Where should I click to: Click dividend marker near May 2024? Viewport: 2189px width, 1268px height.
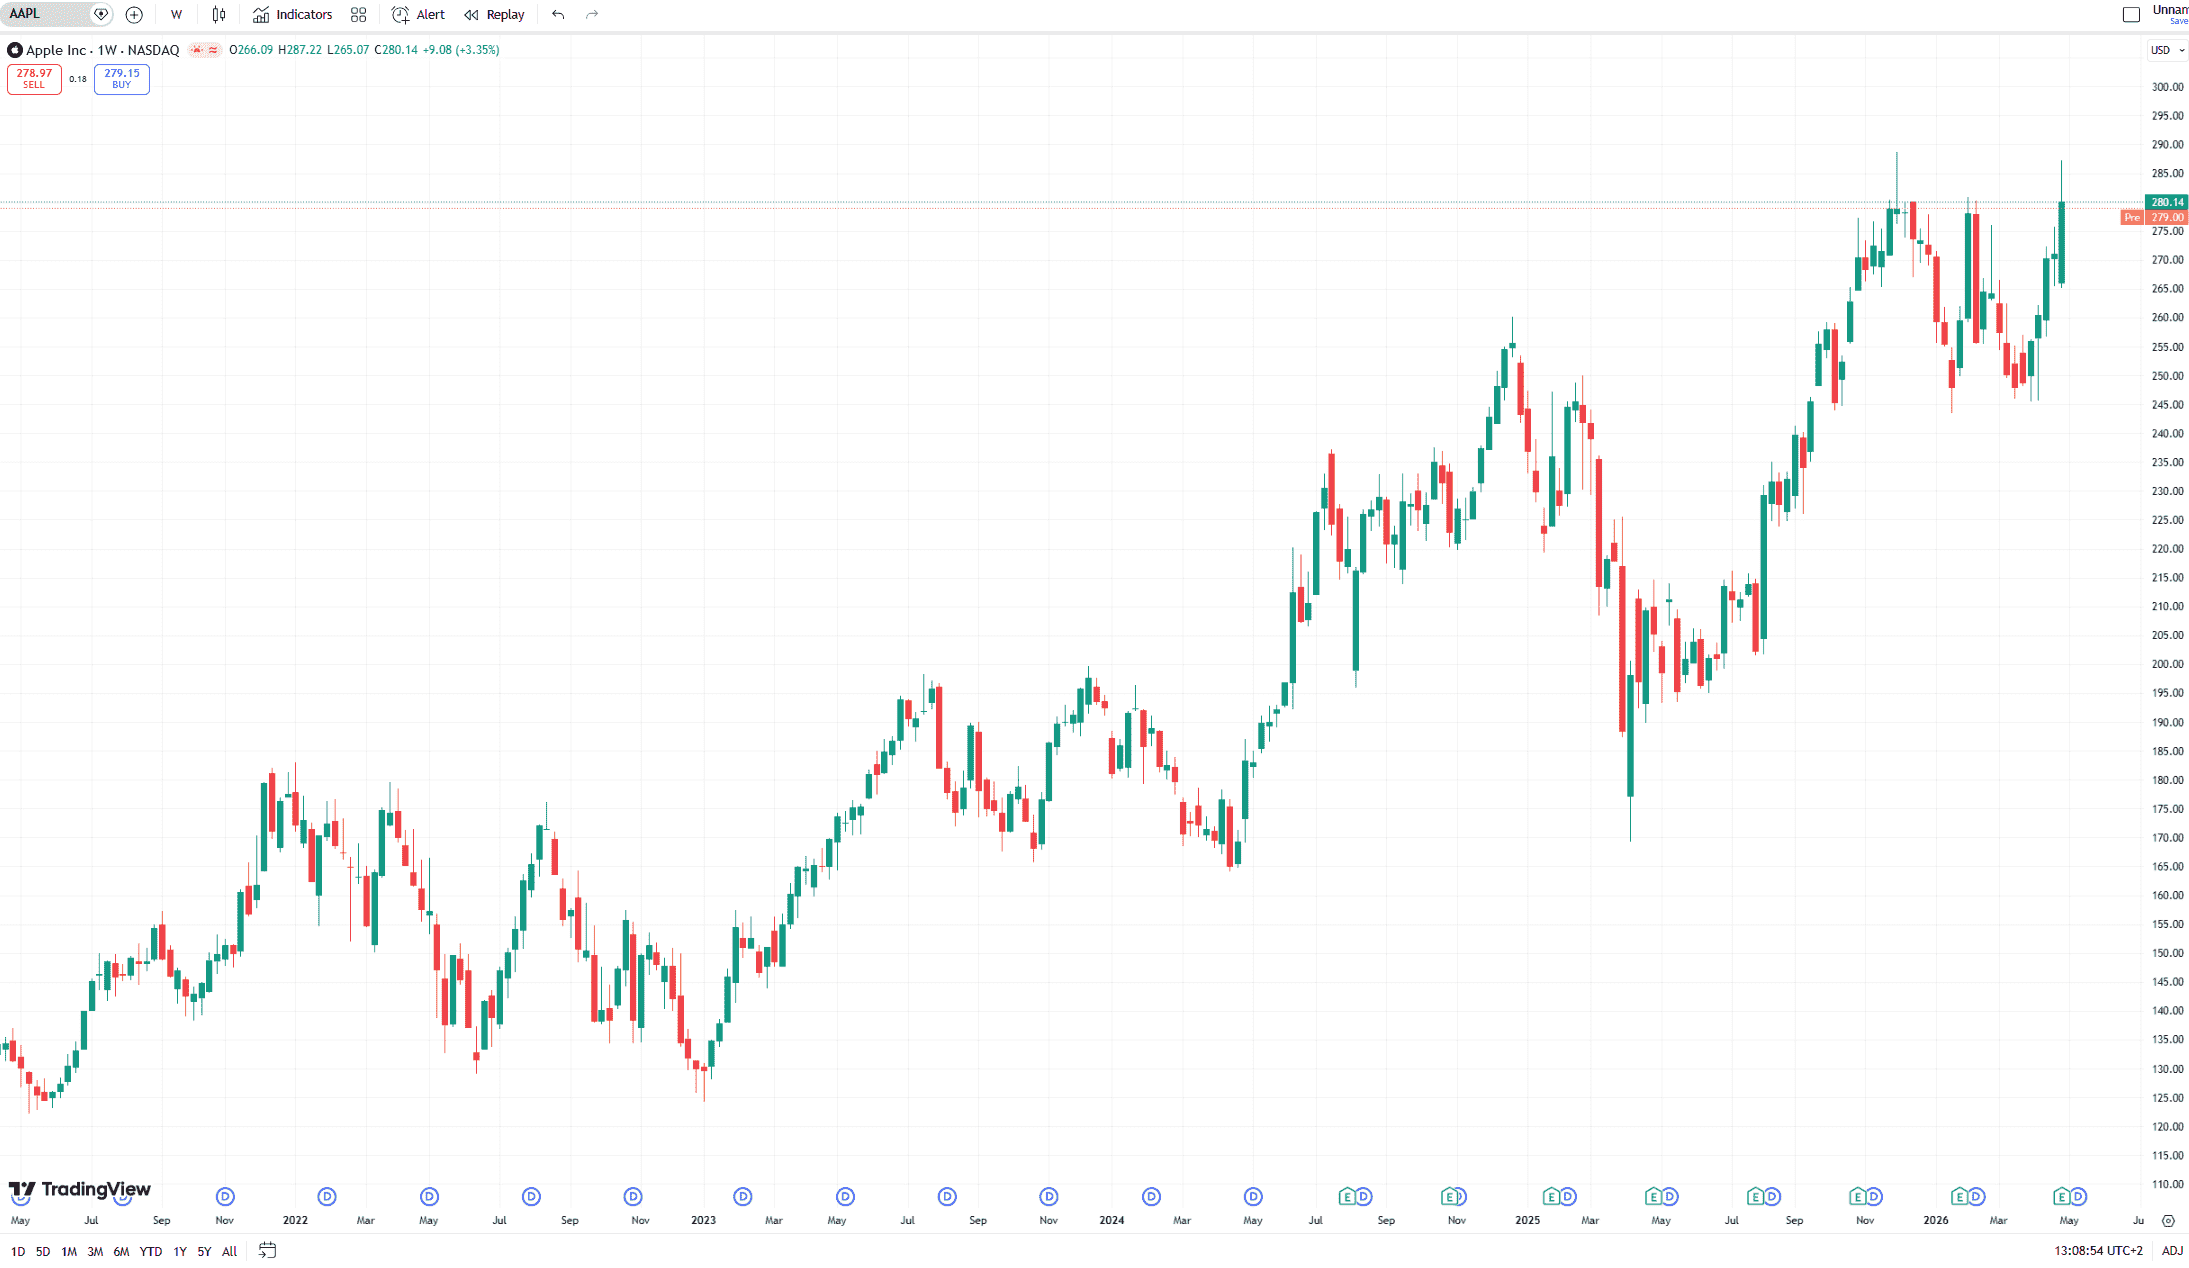tap(1253, 1197)
